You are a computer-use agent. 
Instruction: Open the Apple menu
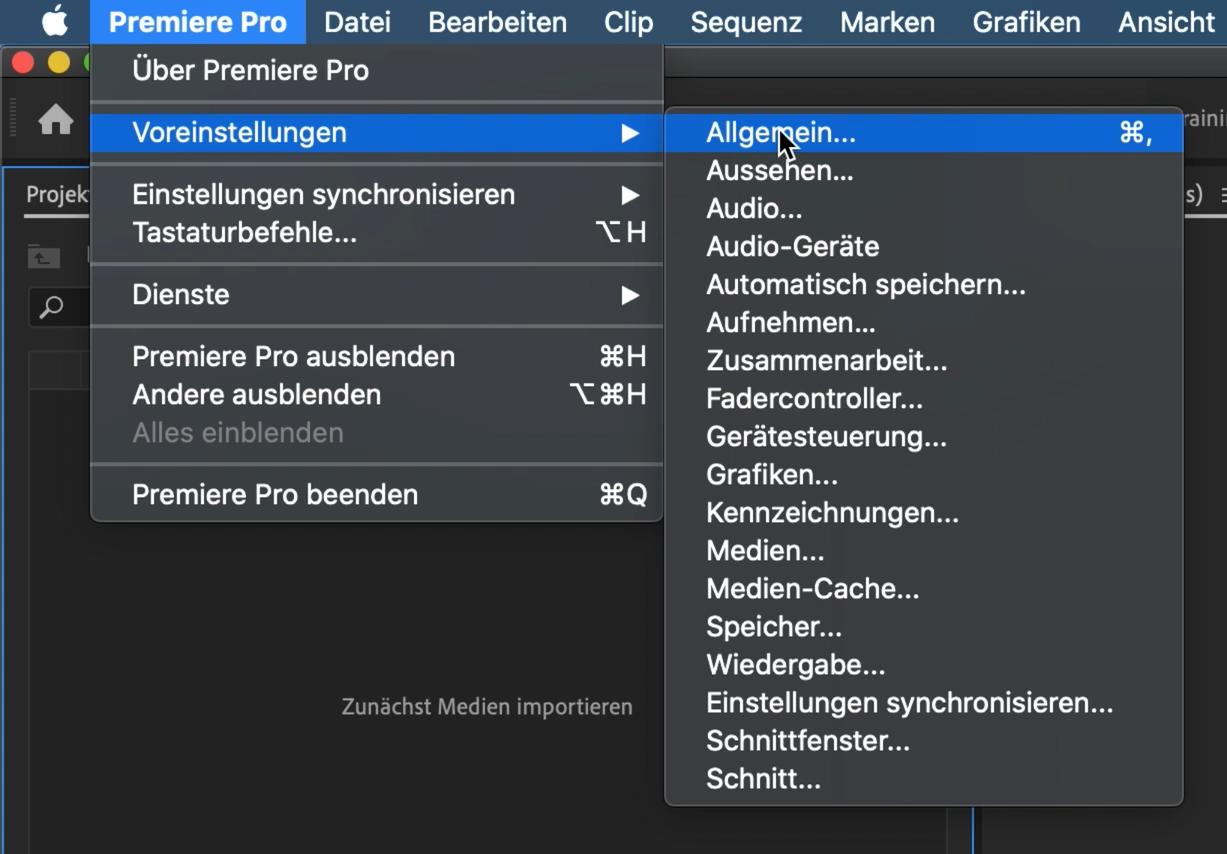click(54, 21)
